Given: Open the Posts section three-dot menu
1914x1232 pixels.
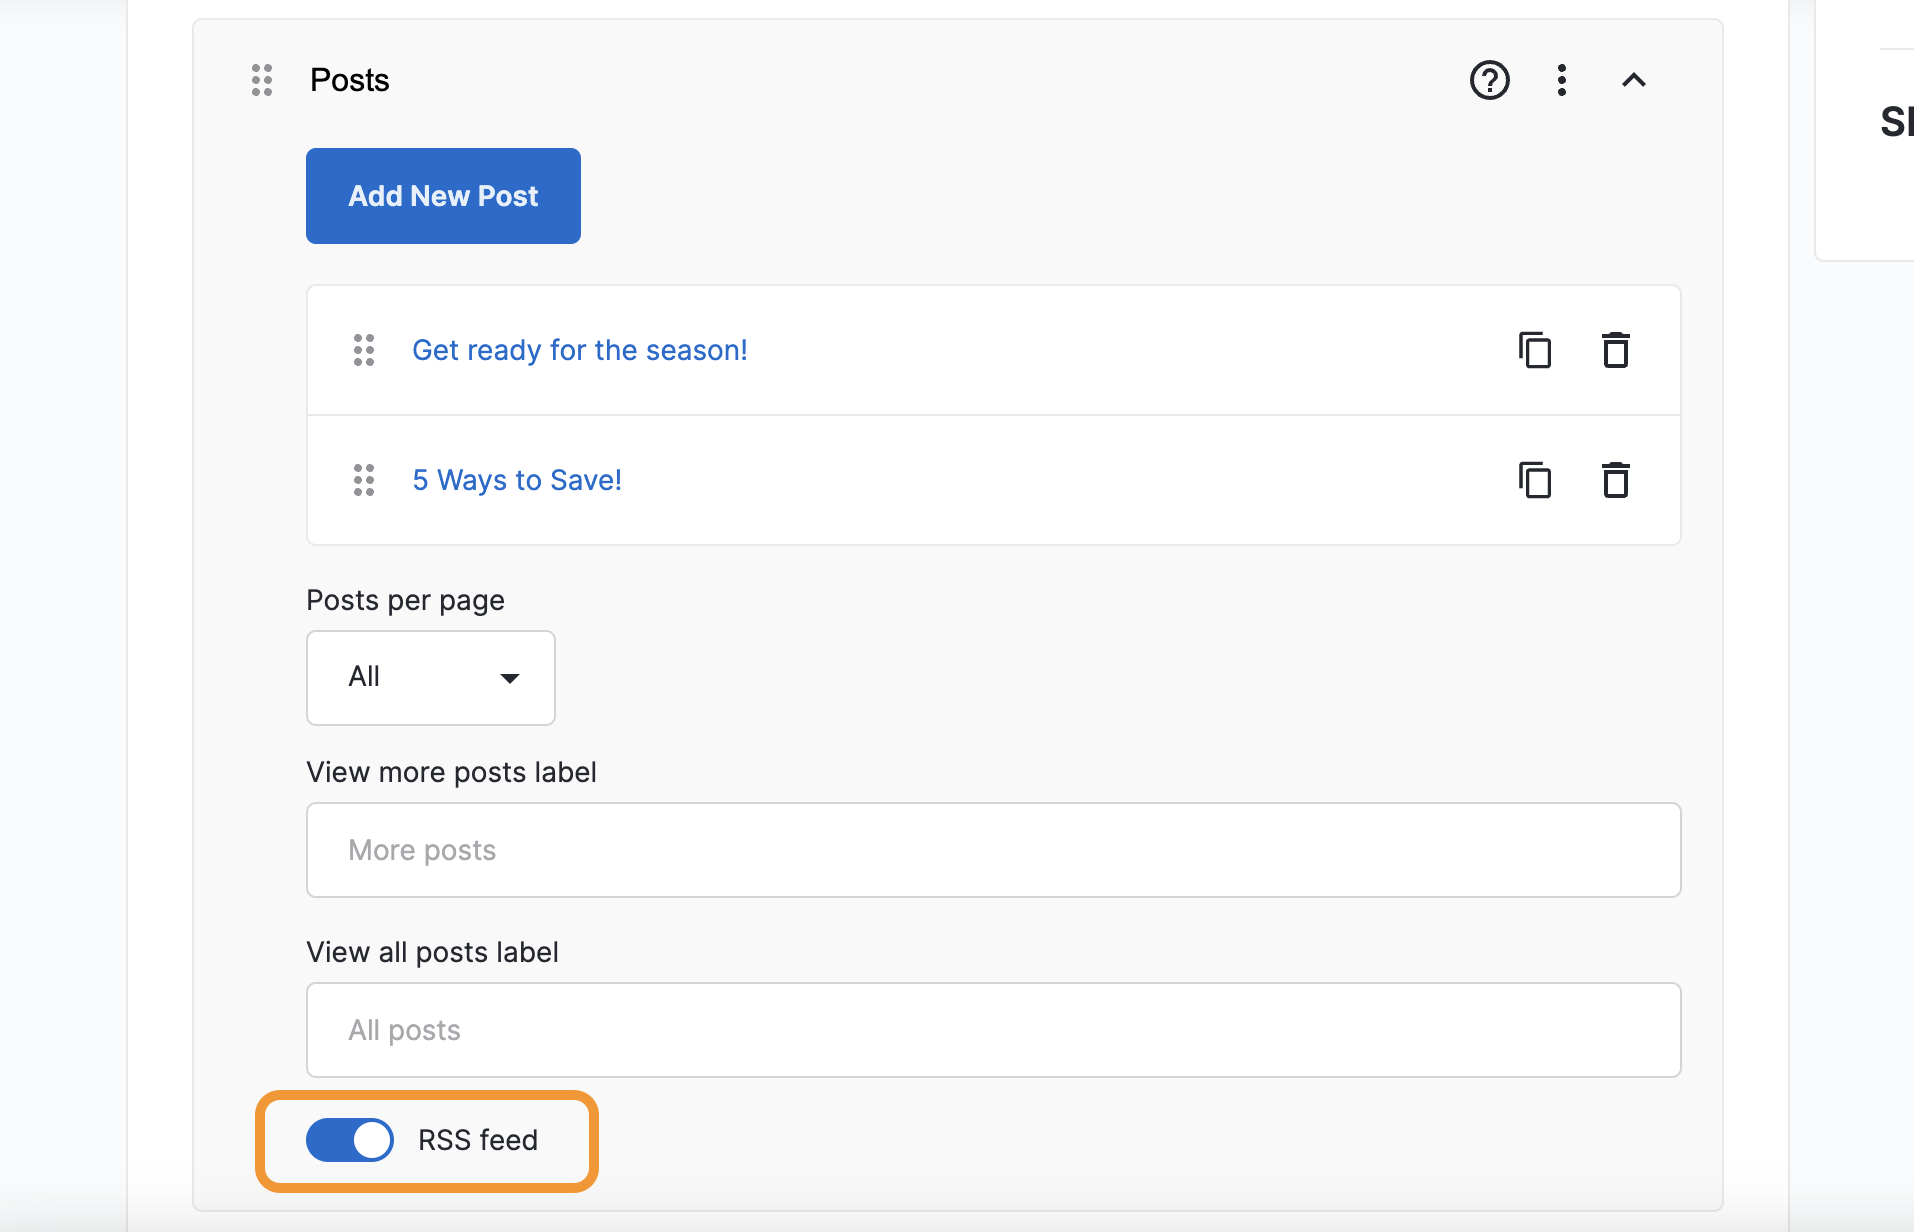Looking at the screenshot, I should (x=1561, y=80).
